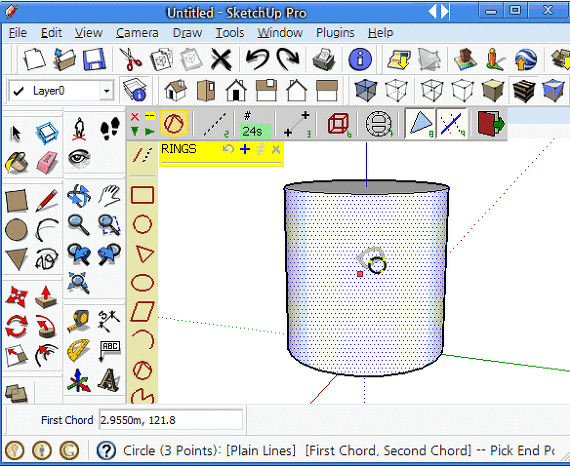
Task: Activate the Look Around eye tool
Action: click(79, 158)
